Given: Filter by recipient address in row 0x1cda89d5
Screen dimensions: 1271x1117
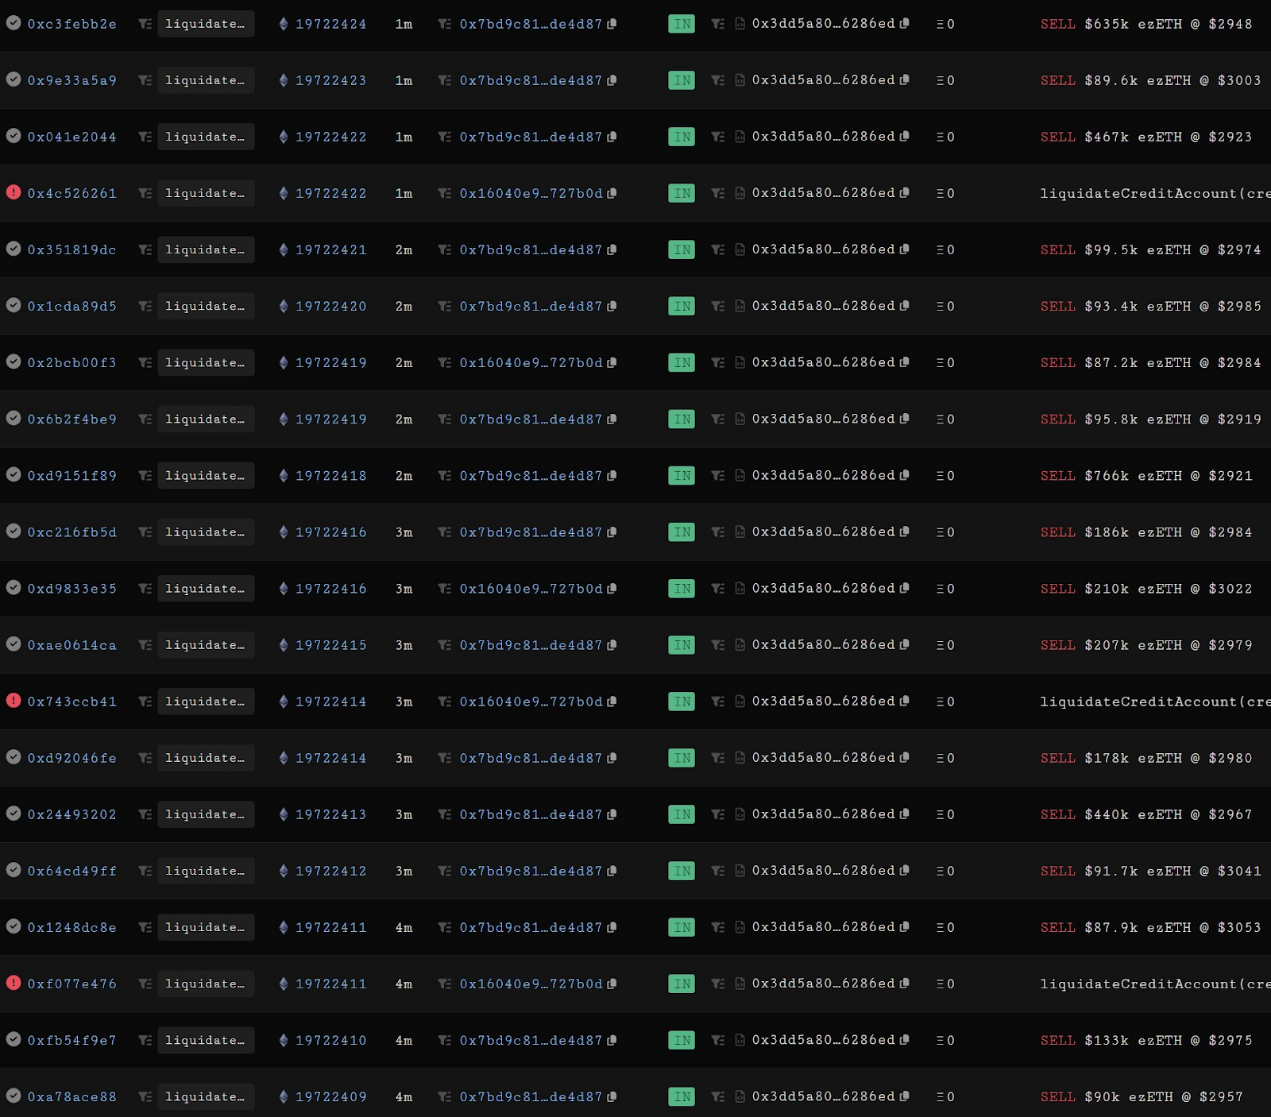Looking at the screenshot, I should [718, 306].
